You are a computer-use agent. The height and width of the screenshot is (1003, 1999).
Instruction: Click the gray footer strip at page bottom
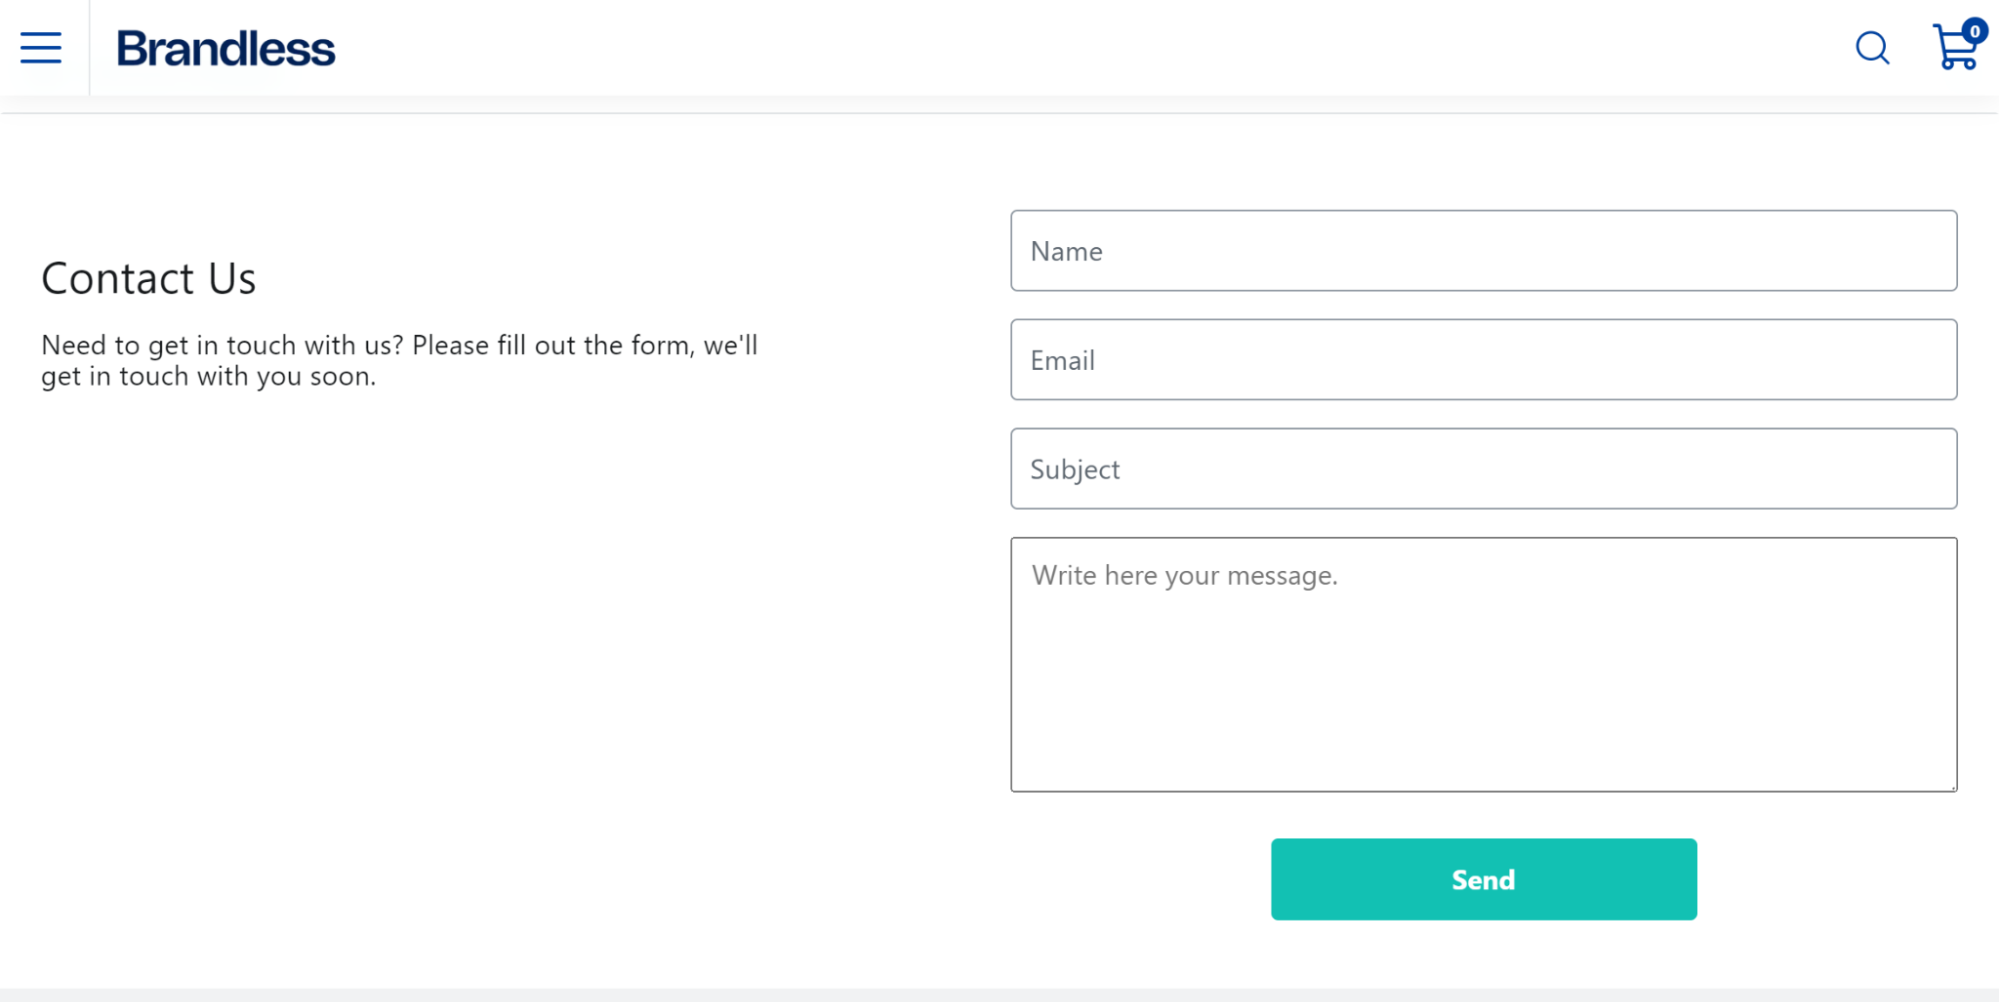[999, 996]
